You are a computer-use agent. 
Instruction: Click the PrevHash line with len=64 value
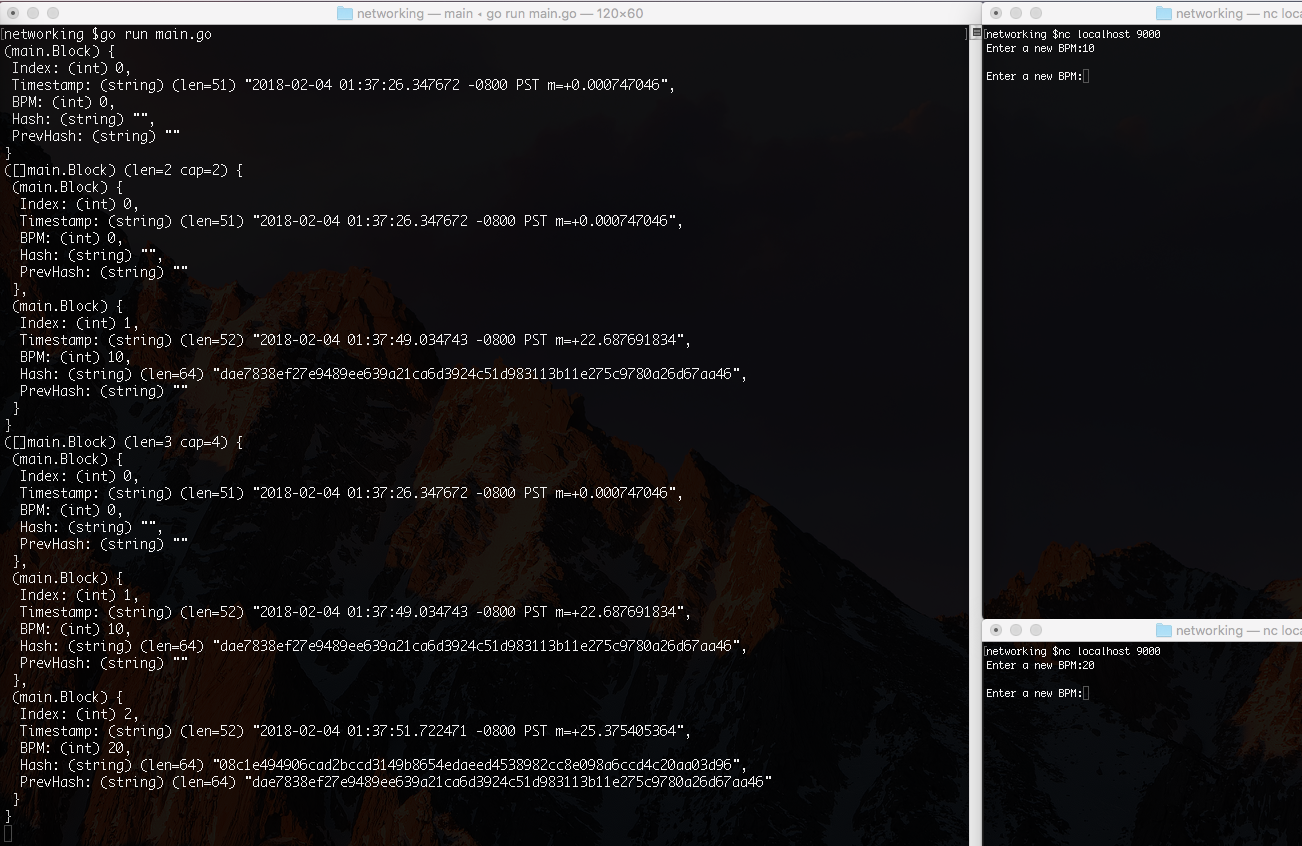[396, 782]
